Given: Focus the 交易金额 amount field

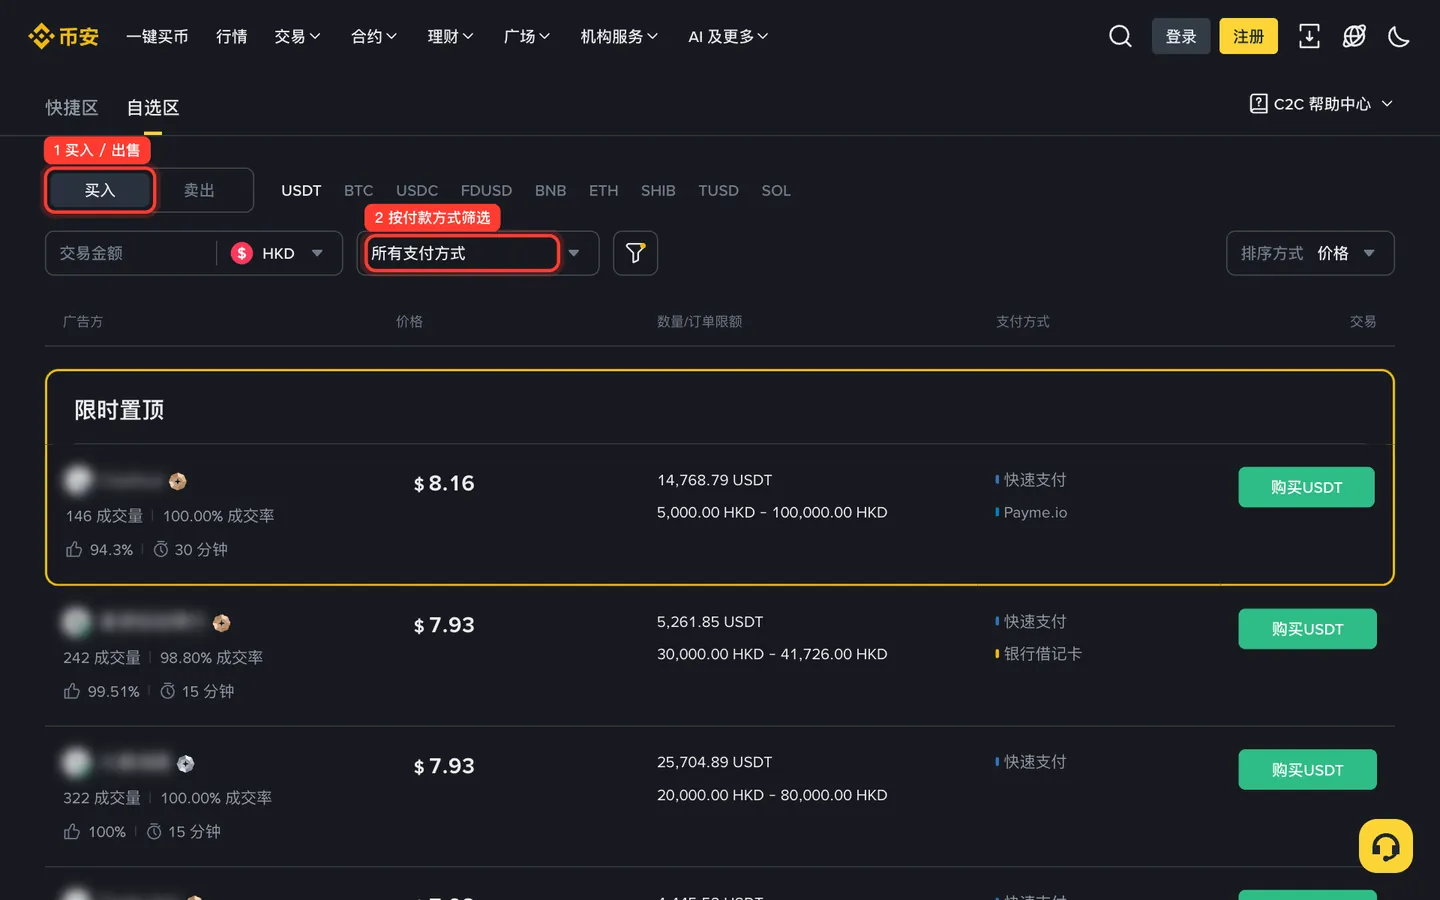Looking at the screenshot, I should coord(130,253).
